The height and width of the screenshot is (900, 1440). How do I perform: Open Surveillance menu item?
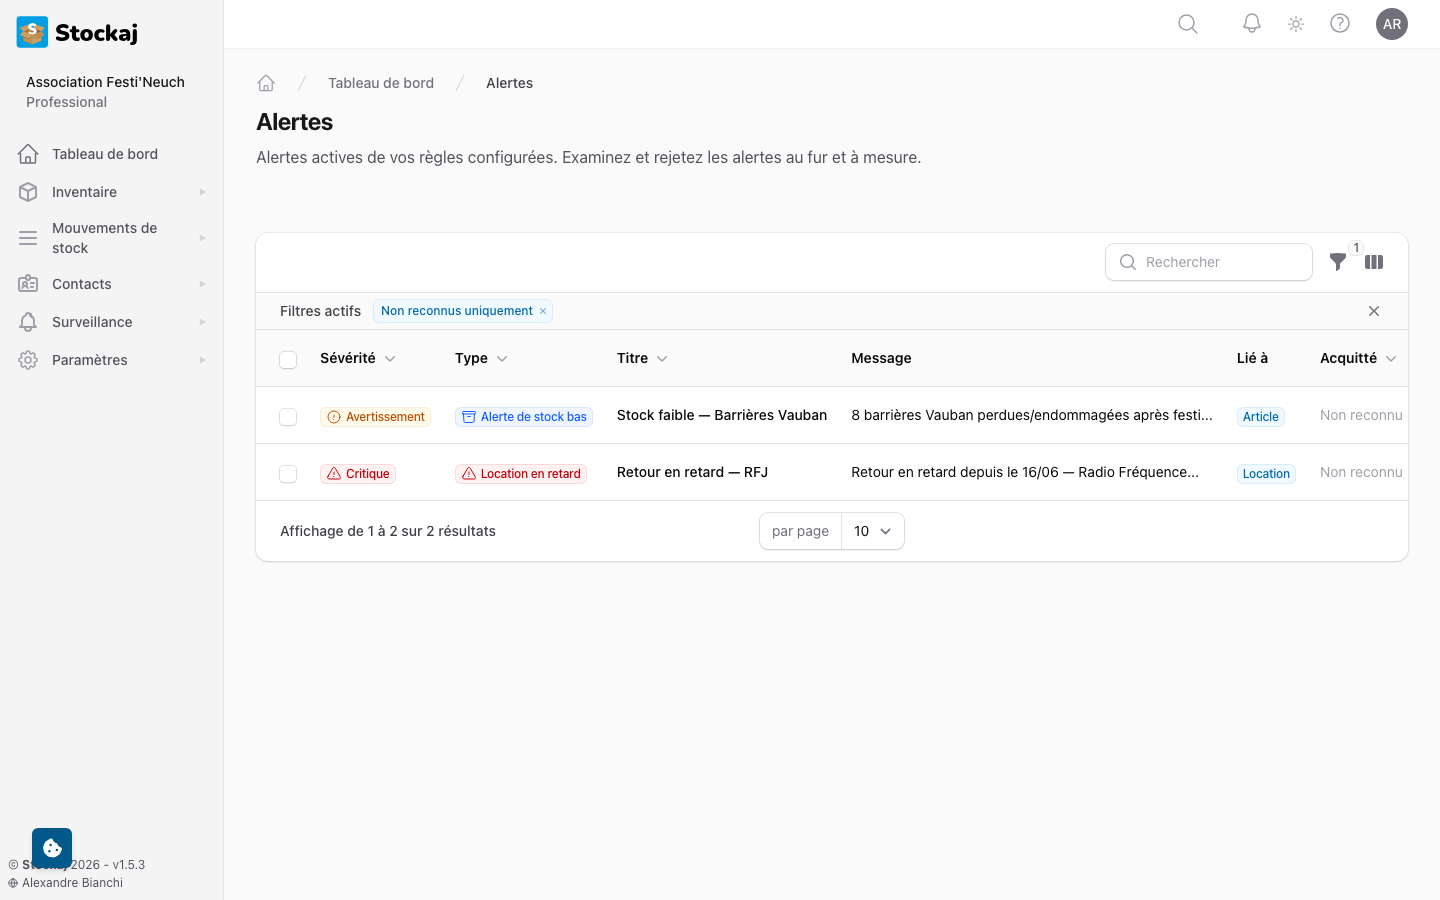pyautogui.click(x=112, y=322)
